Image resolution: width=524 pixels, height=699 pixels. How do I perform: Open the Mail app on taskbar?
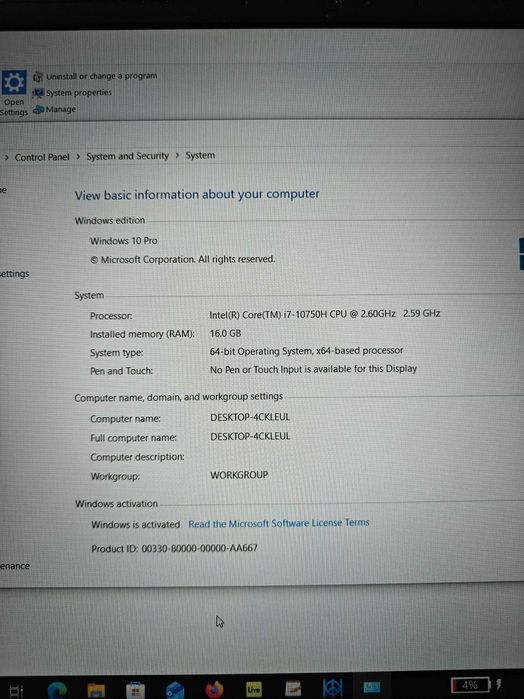[175, 690]
